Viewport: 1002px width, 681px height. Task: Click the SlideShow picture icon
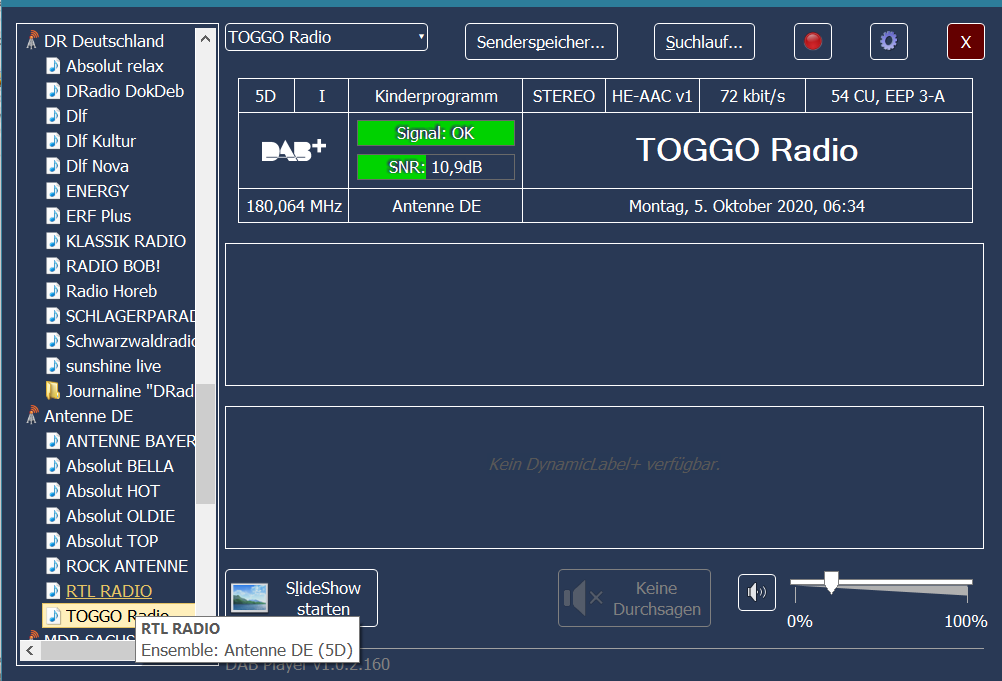[x=249, y=598]
